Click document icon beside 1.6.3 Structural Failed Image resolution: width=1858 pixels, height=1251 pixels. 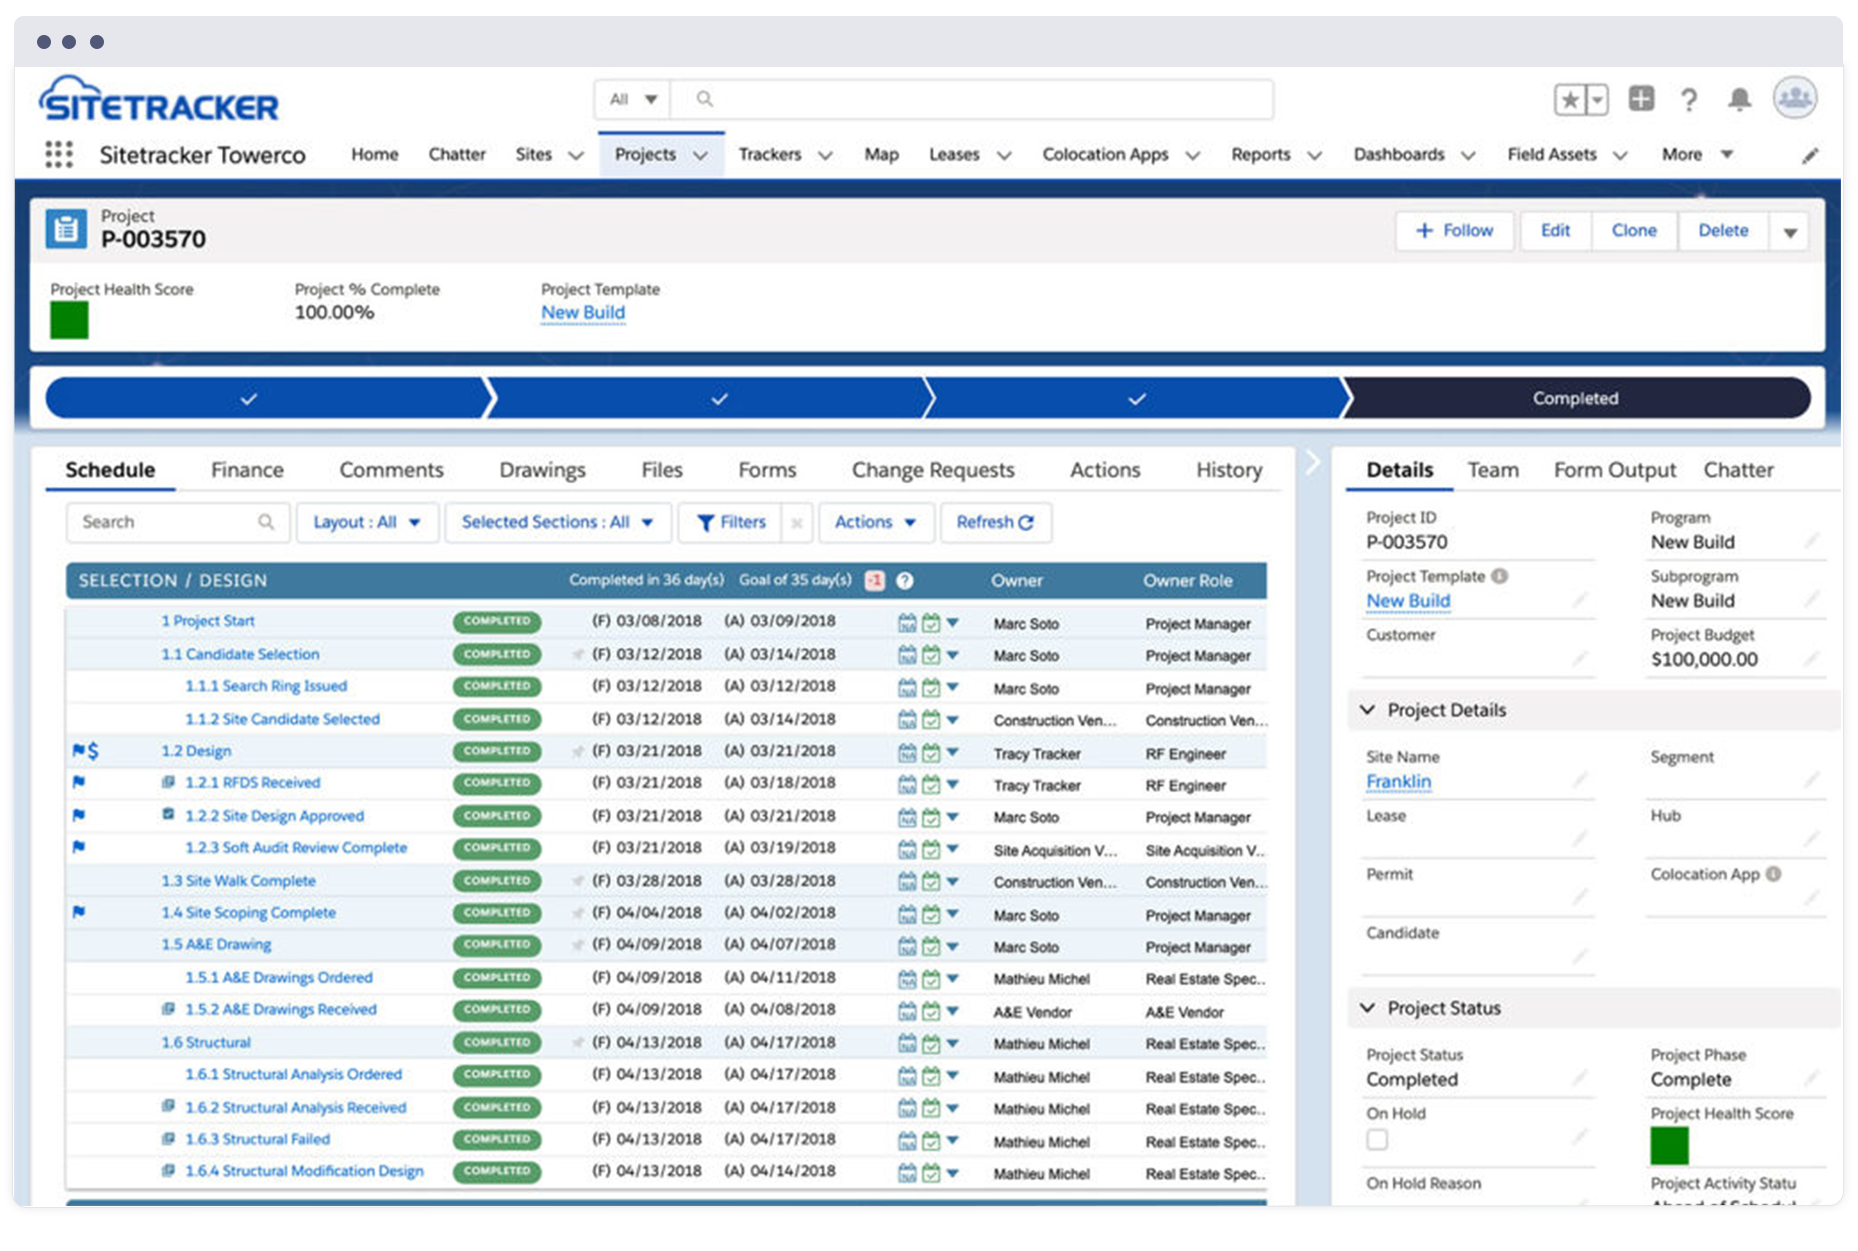pyautogui.click(x=169, y=1139)
